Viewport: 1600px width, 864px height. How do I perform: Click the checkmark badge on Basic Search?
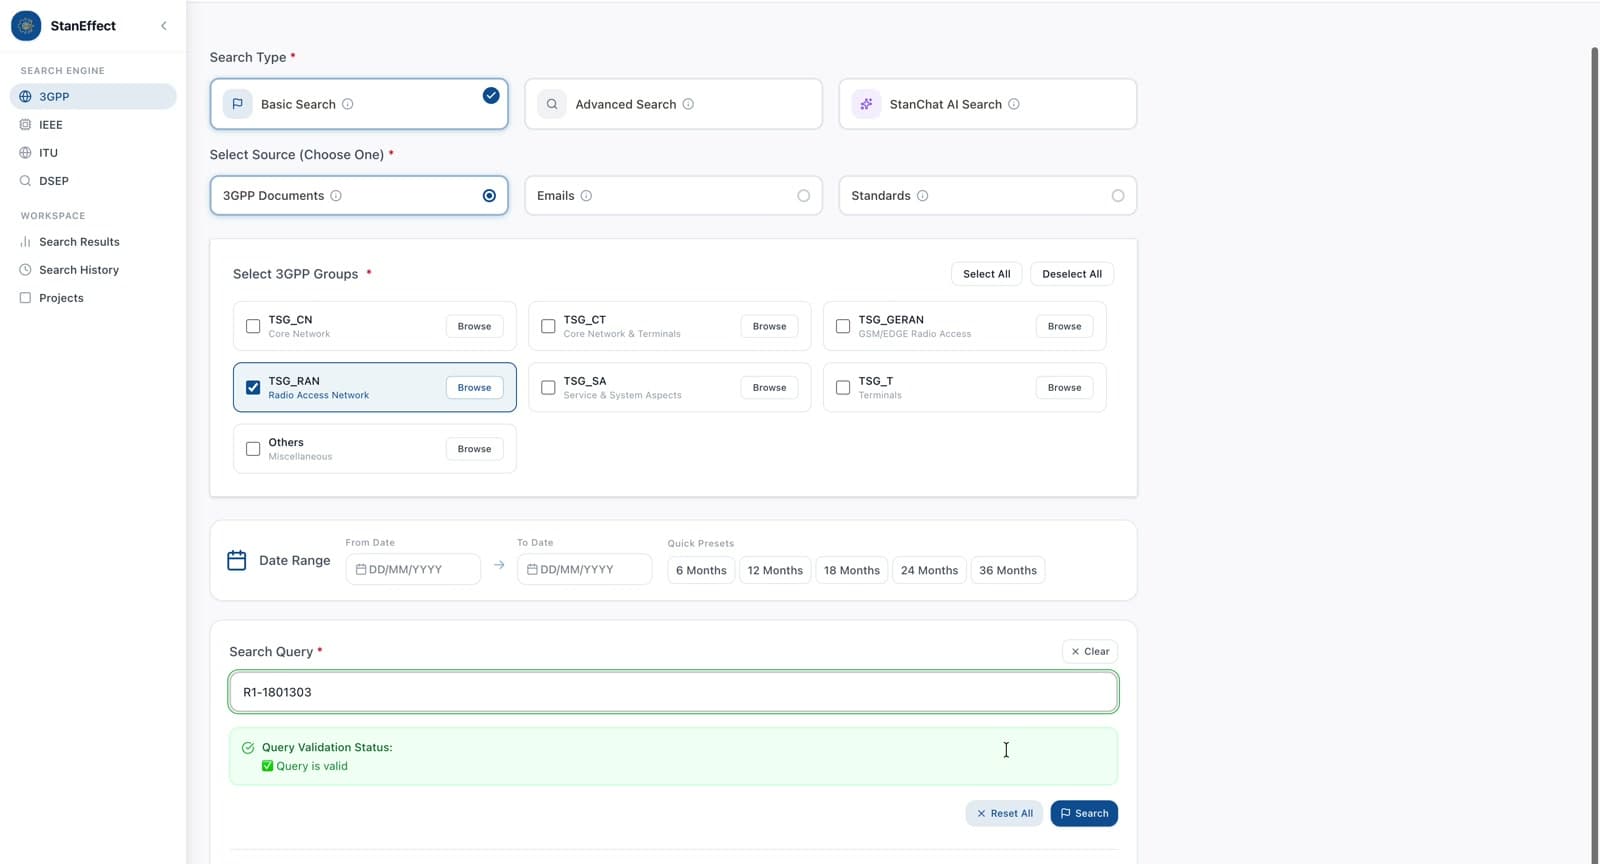(x=491, y=95)
